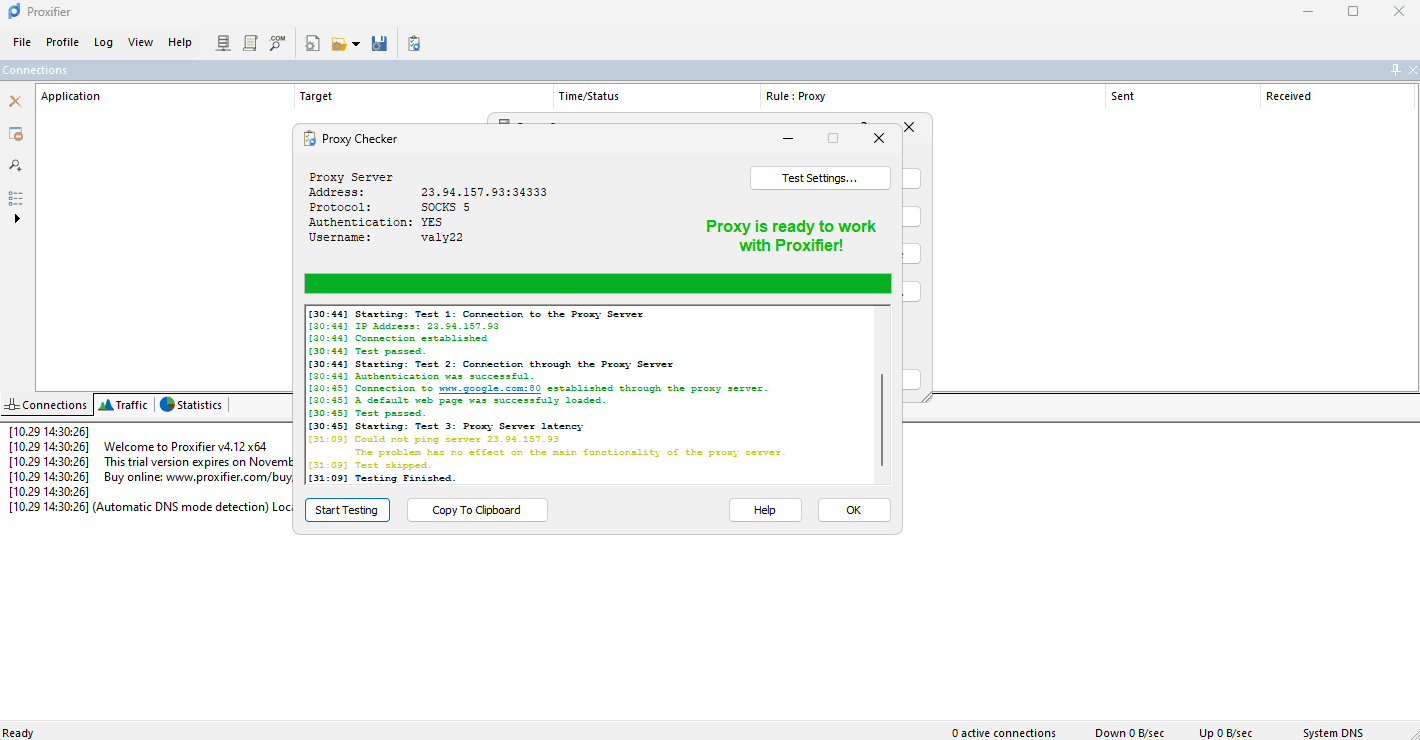The image size is (1420, 740).
Task: Click the Start Testing button
Action: [346, 510]
